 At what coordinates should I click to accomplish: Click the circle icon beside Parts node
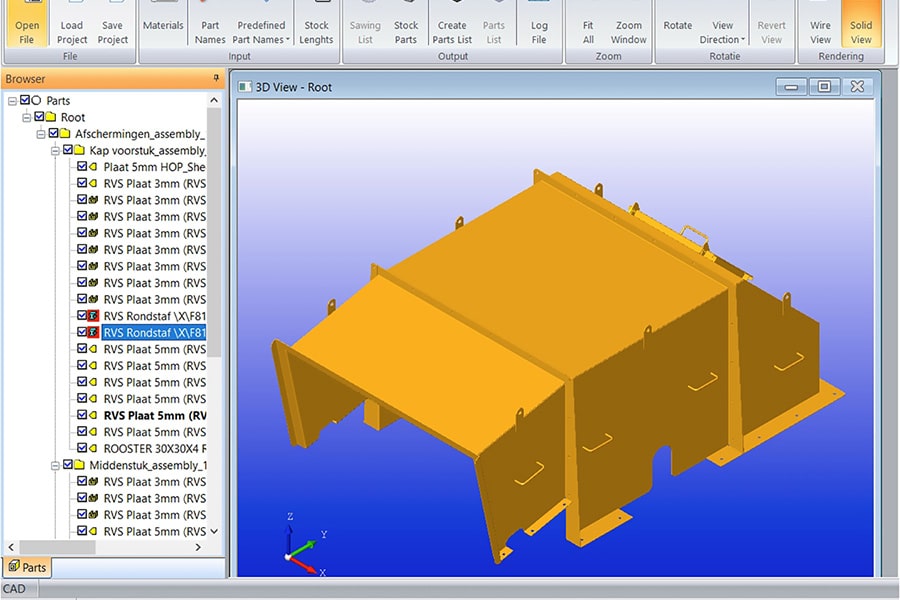tap(36, 100)
